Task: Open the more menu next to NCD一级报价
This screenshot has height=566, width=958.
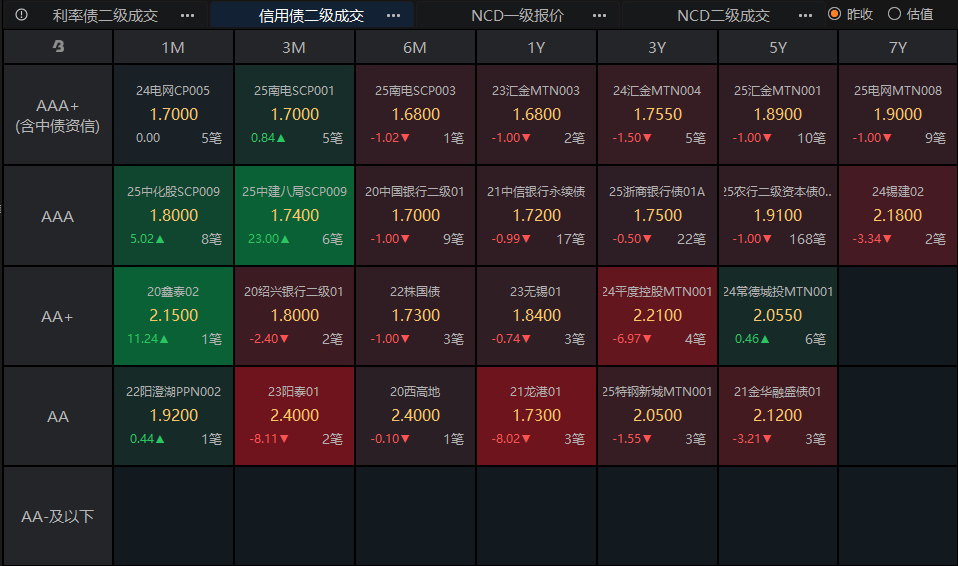Action: click(599, 15)
